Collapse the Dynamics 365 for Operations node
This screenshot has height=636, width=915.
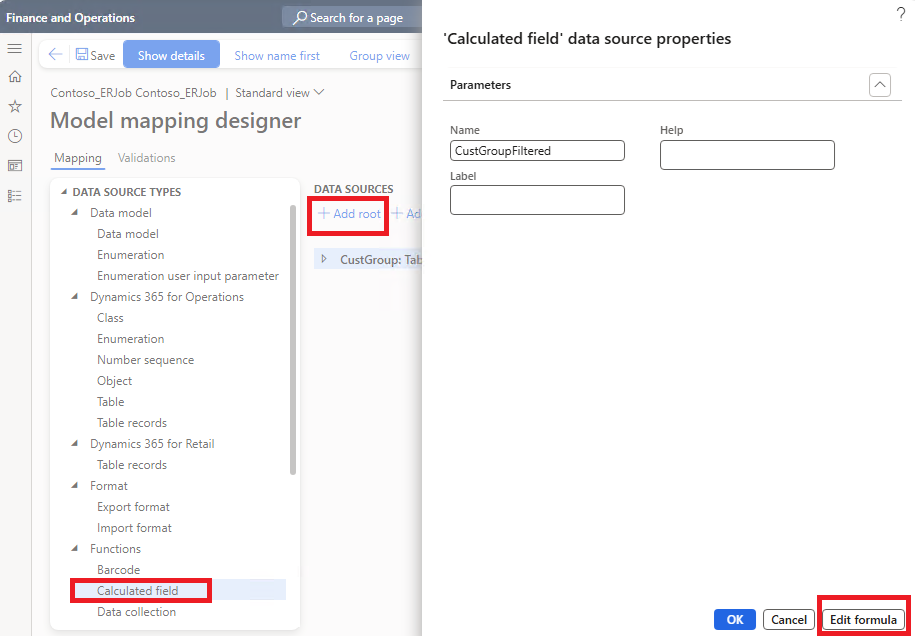(76, 297)
